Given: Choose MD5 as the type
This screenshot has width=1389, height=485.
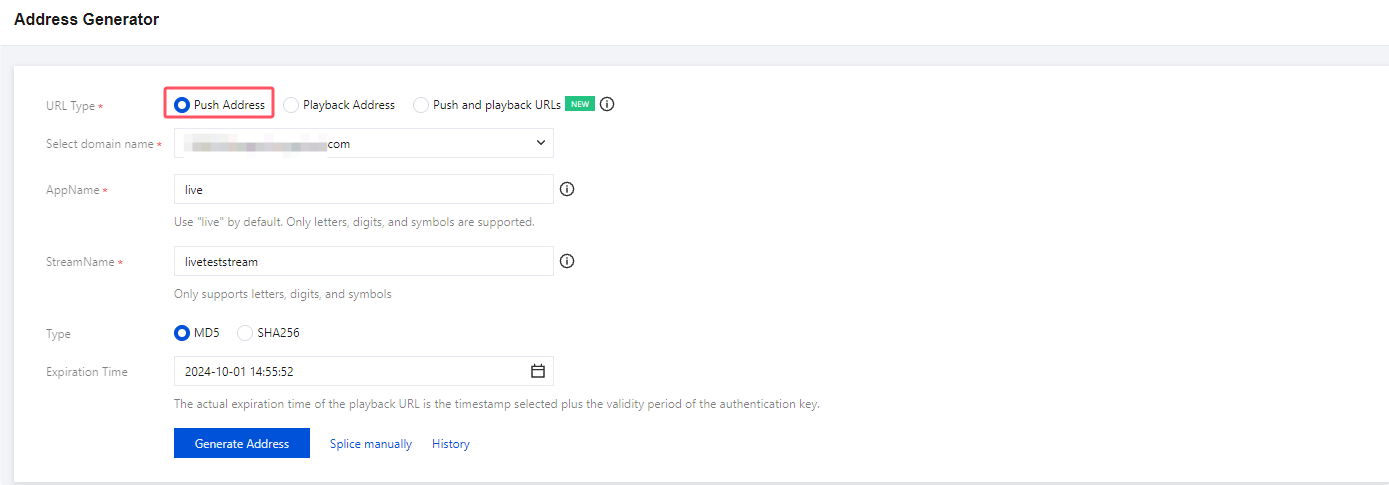Looking at the screenshot, I should (182, 333).
